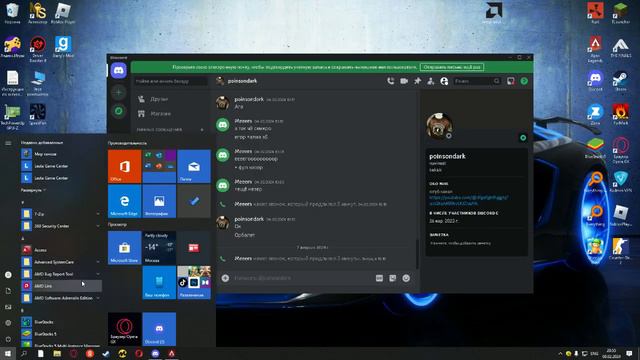The width and height of the screenshot is (640, 360).
Task: Start a video call in Discord
Action: pyautogui.click(x=404, y=81)
